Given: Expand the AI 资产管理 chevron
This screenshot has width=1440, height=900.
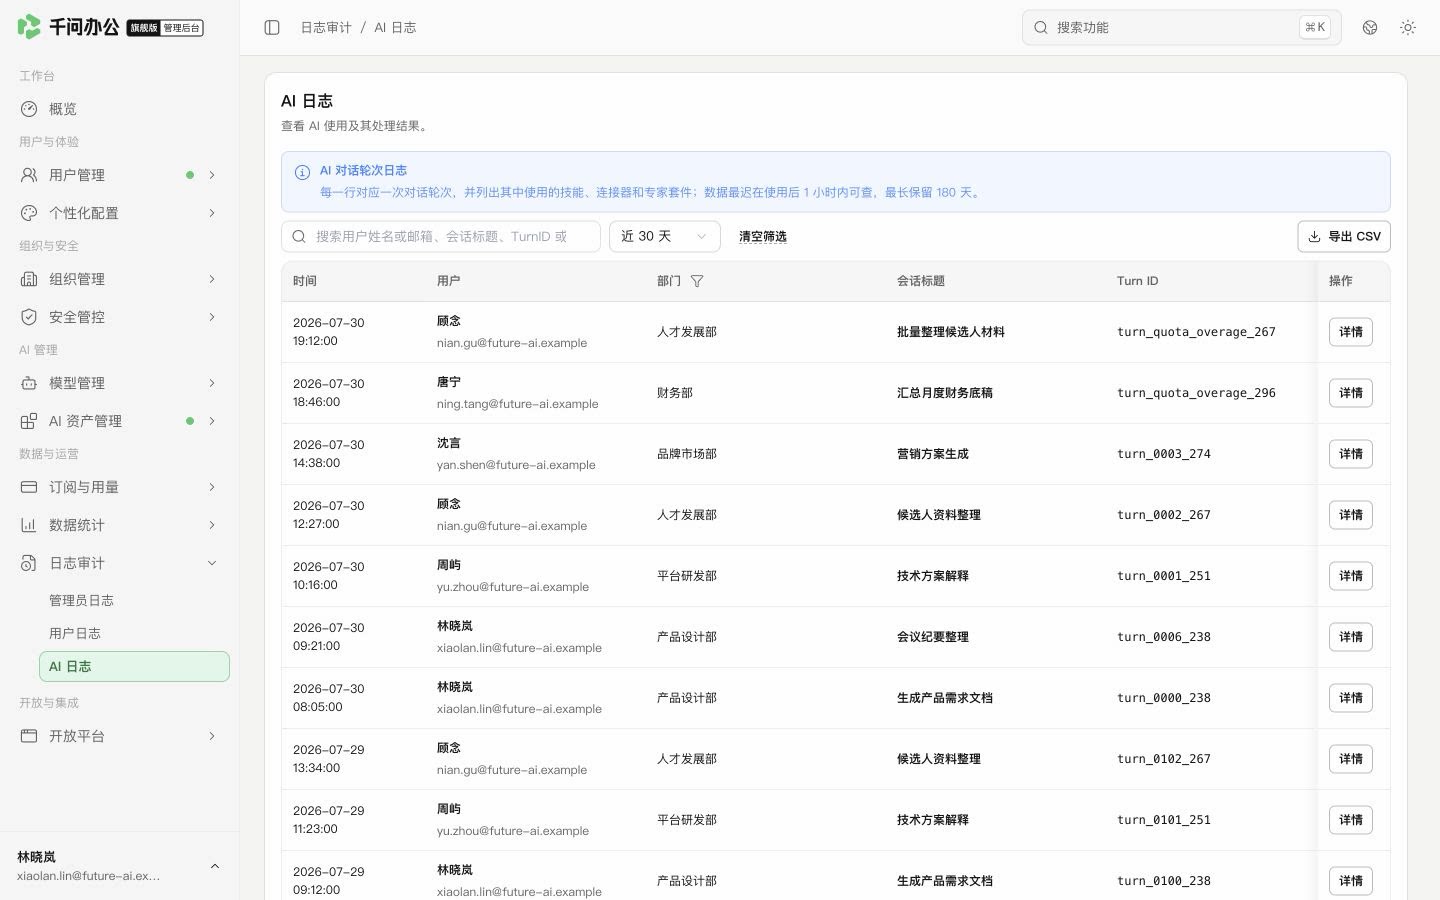Looking at the screenshot, I should [212, 421].
